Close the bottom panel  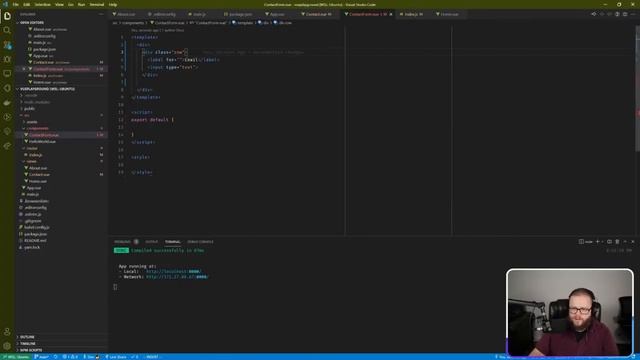pyautogui.click(x=633, y=242)
